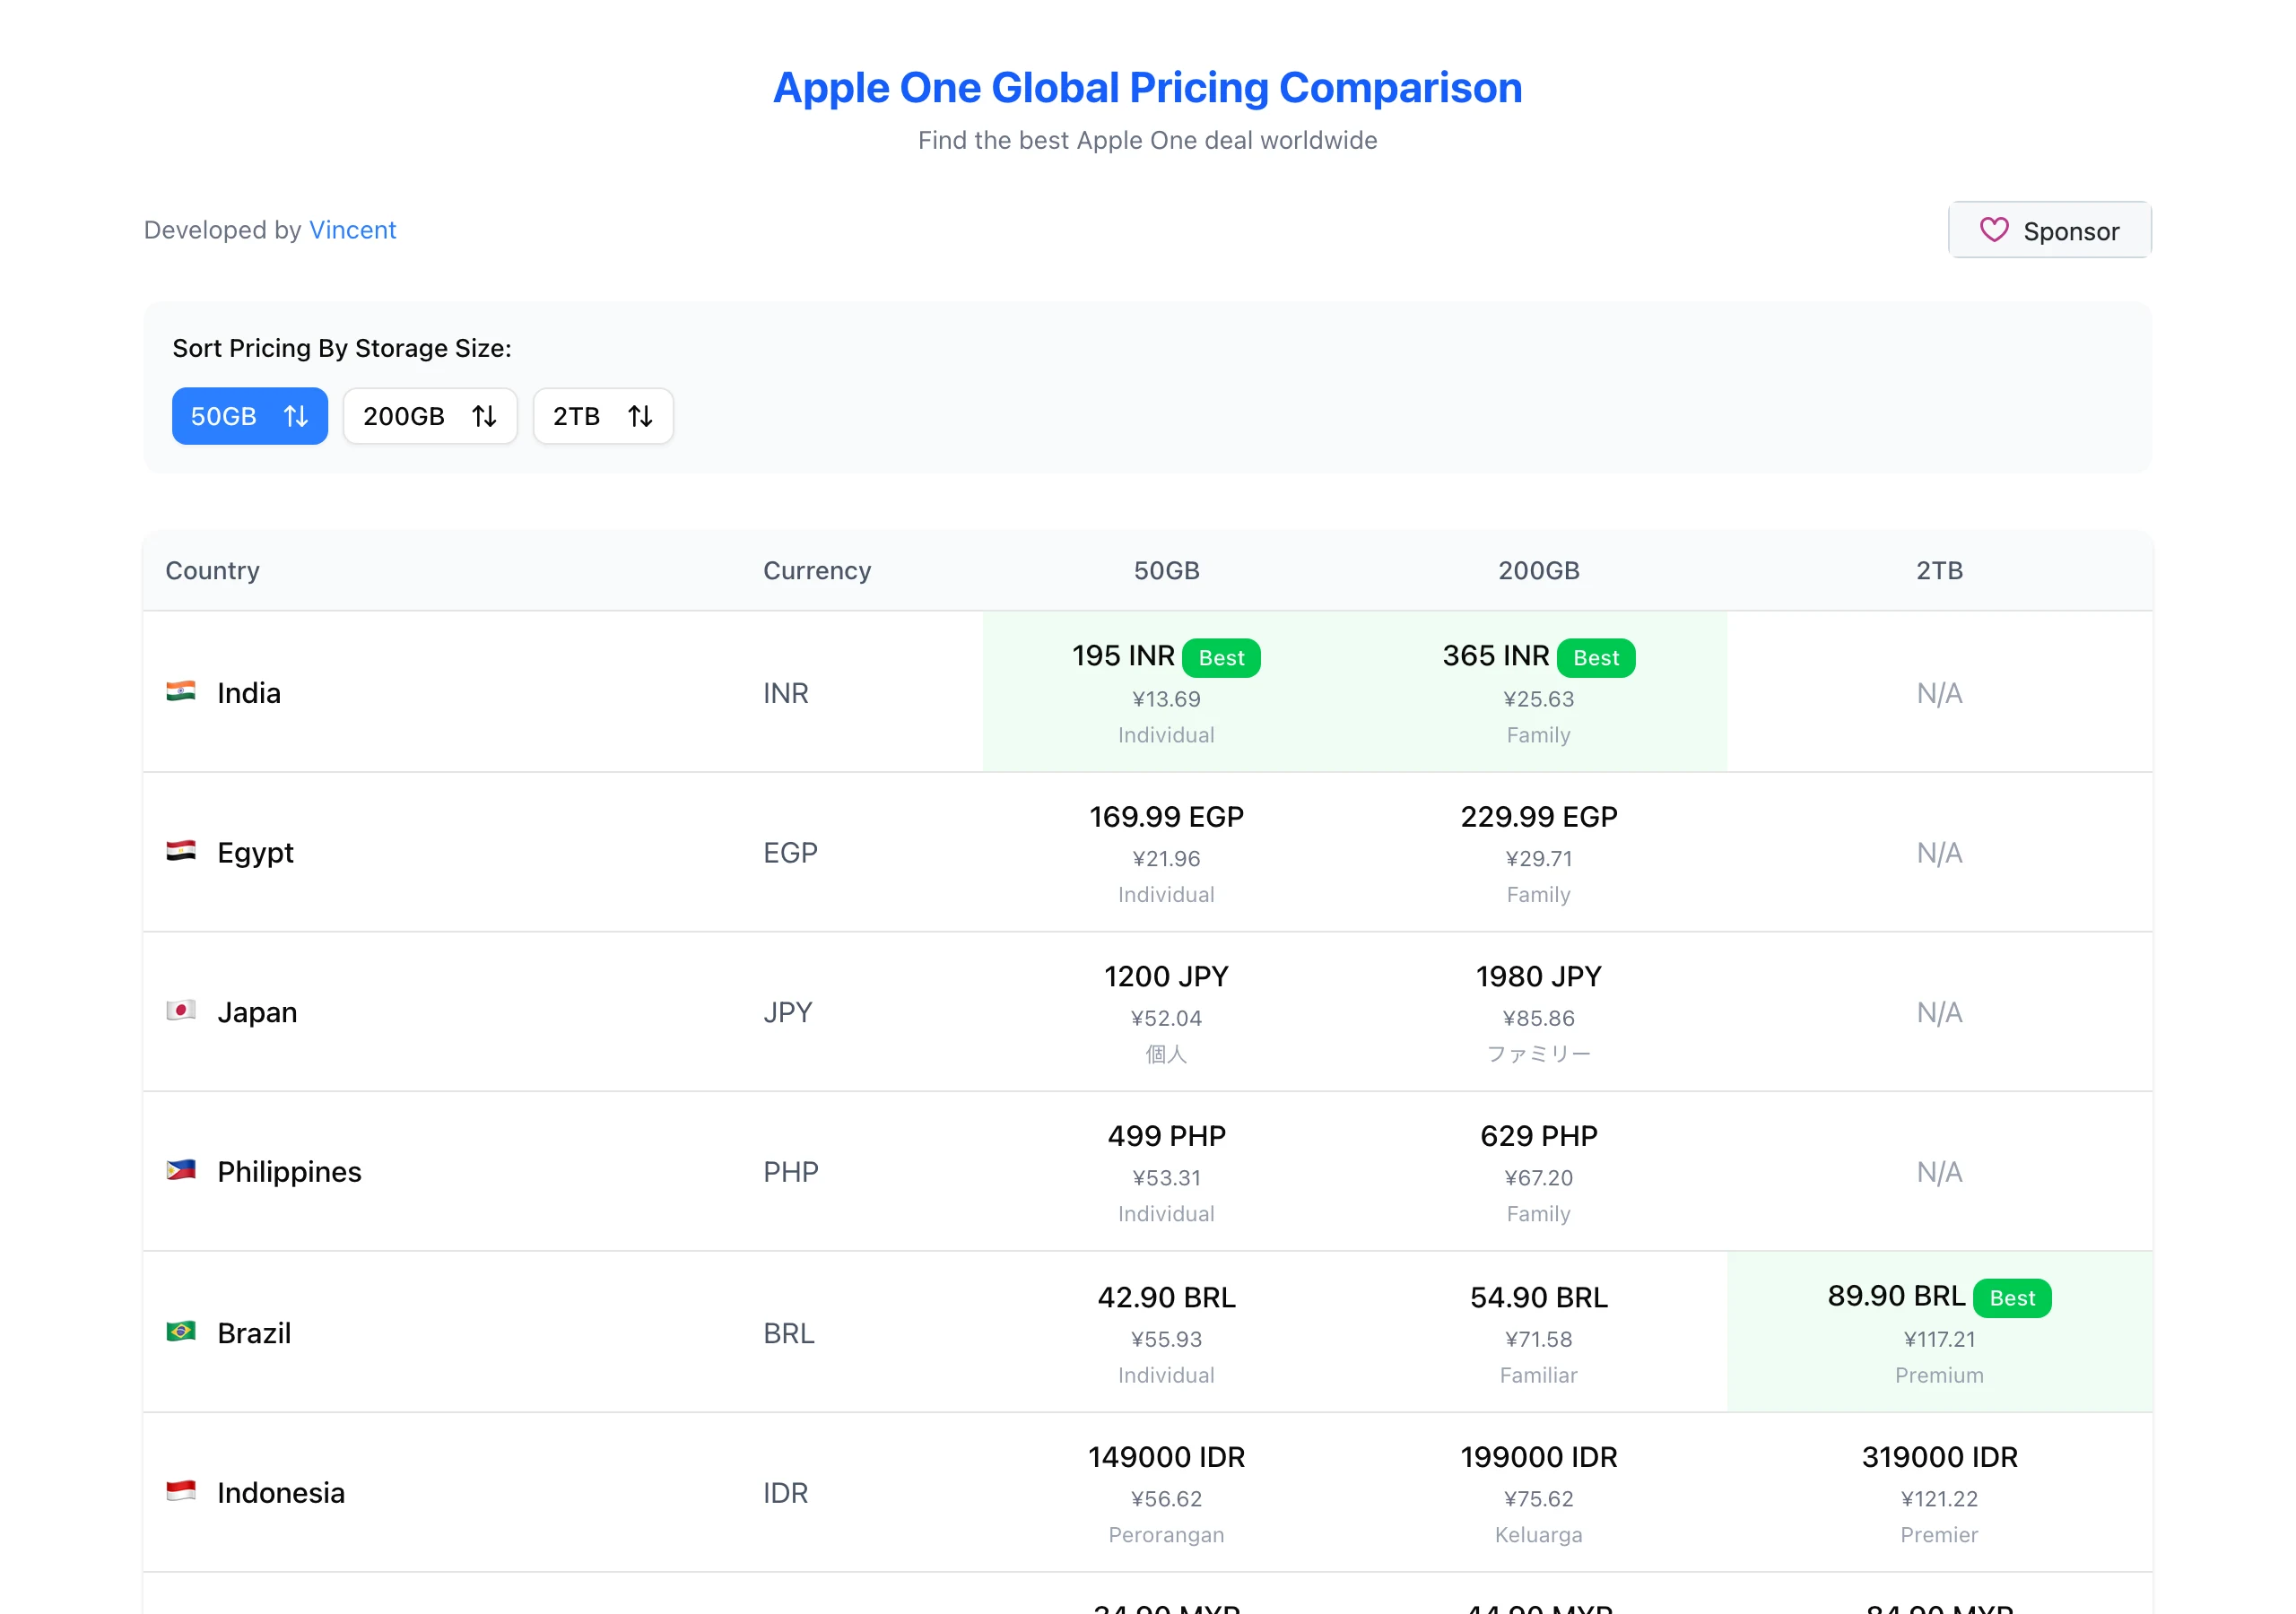Click the sort arrows icon on 50GB
Screen dimensions: 2296x1614
(x=296, y=416)
